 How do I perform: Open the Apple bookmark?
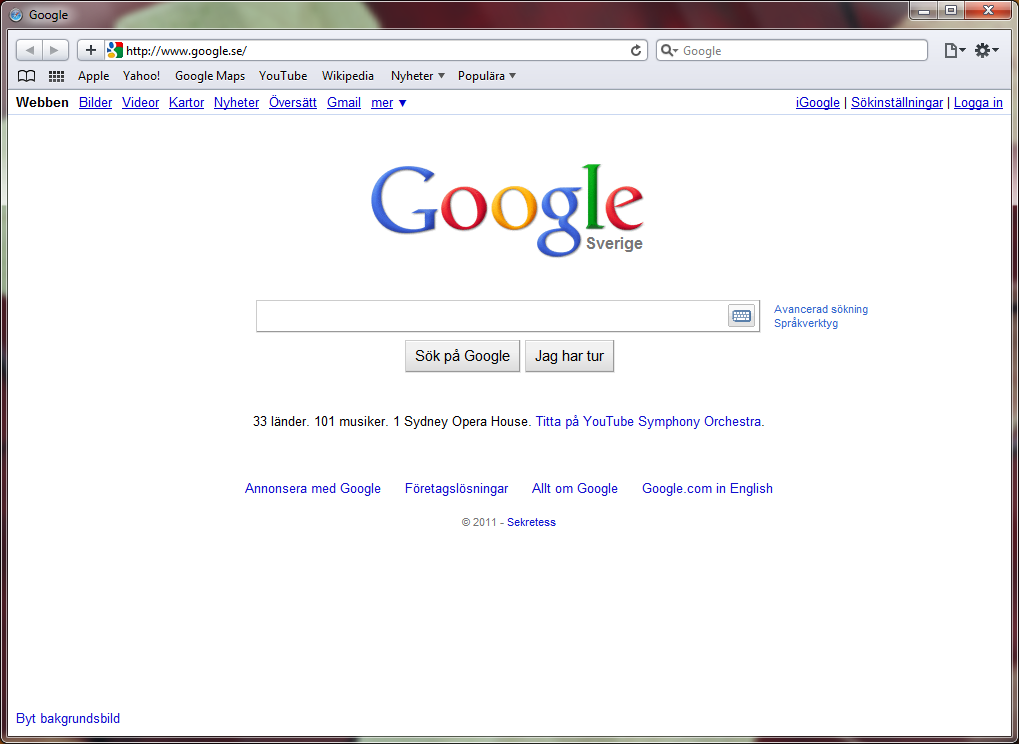94,76
